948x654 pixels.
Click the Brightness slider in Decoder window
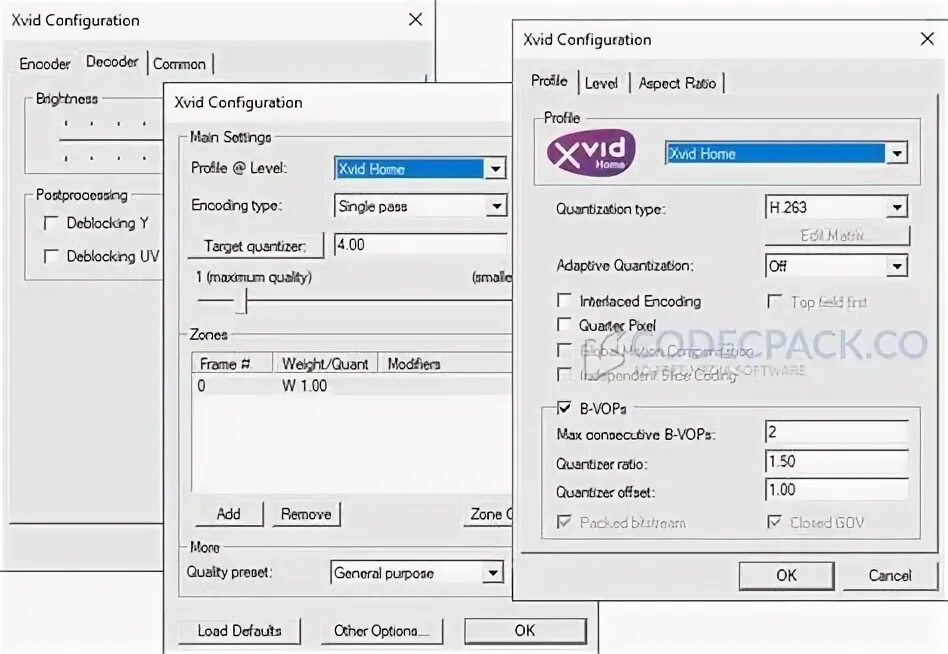coord(111,140)
